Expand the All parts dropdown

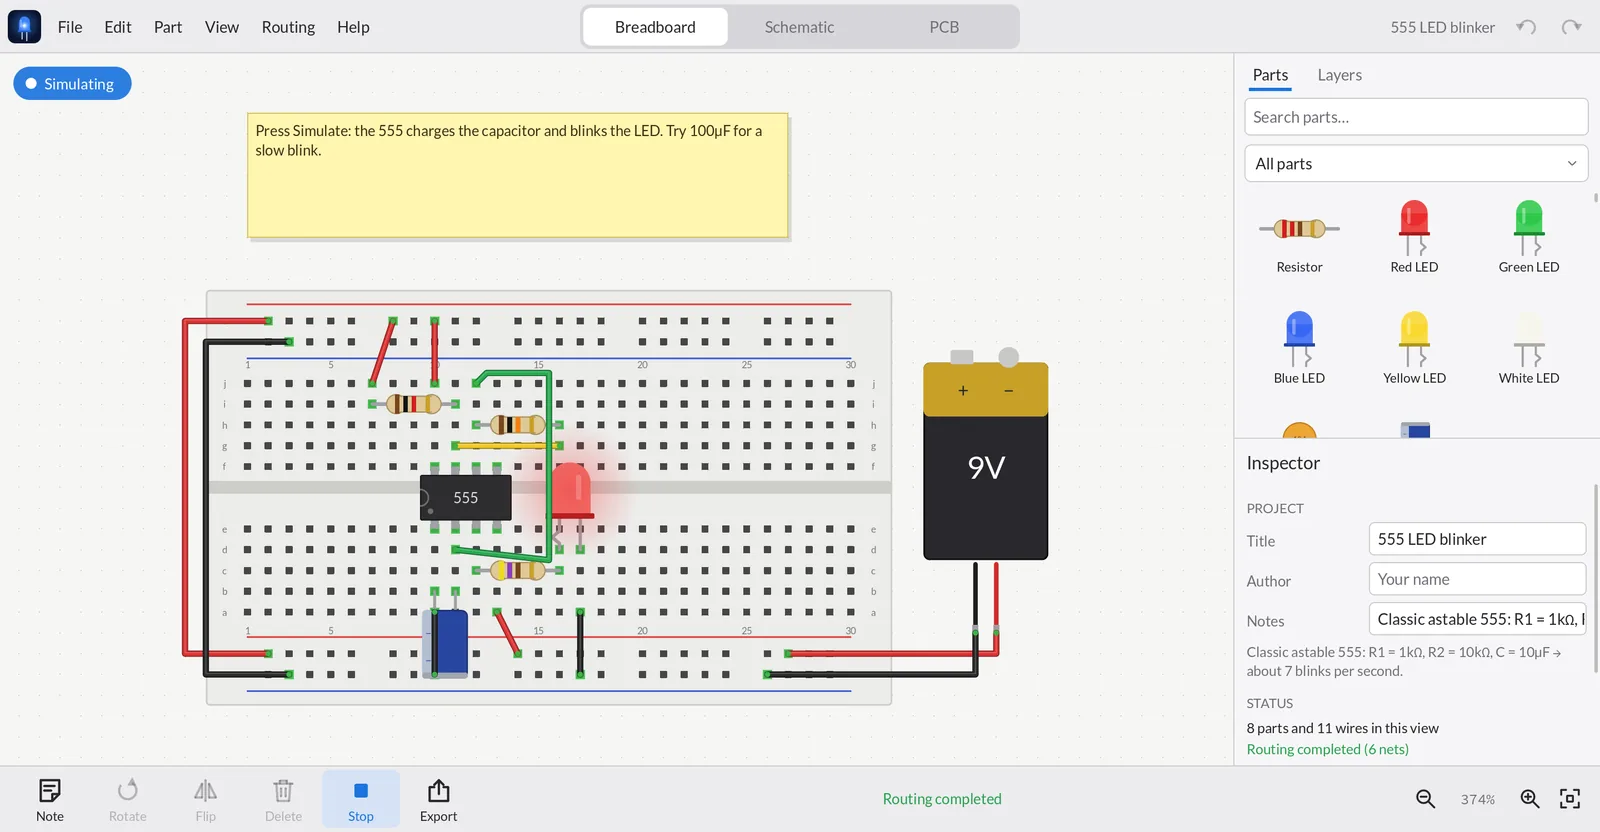[x=1416, y=163]
